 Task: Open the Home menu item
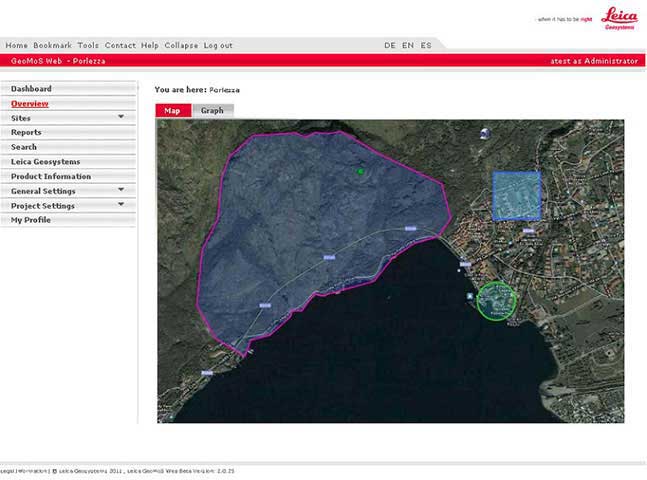(17, 45)
